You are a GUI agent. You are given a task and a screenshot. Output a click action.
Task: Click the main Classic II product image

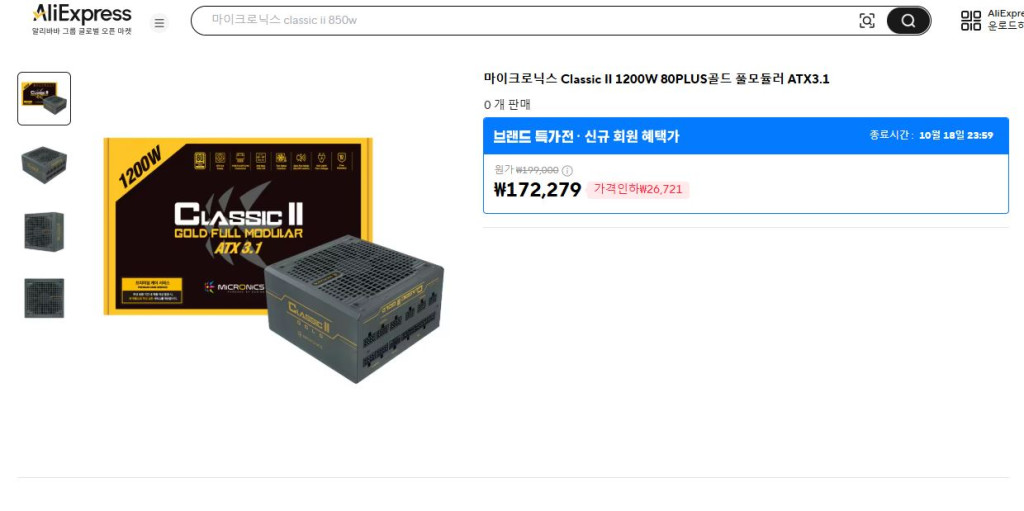274,260
